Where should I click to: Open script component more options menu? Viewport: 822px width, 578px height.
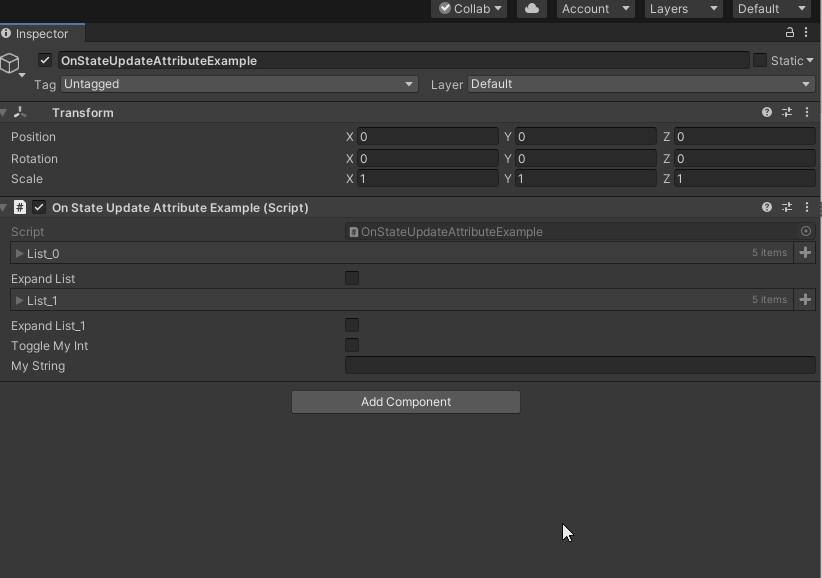(806, 208)
